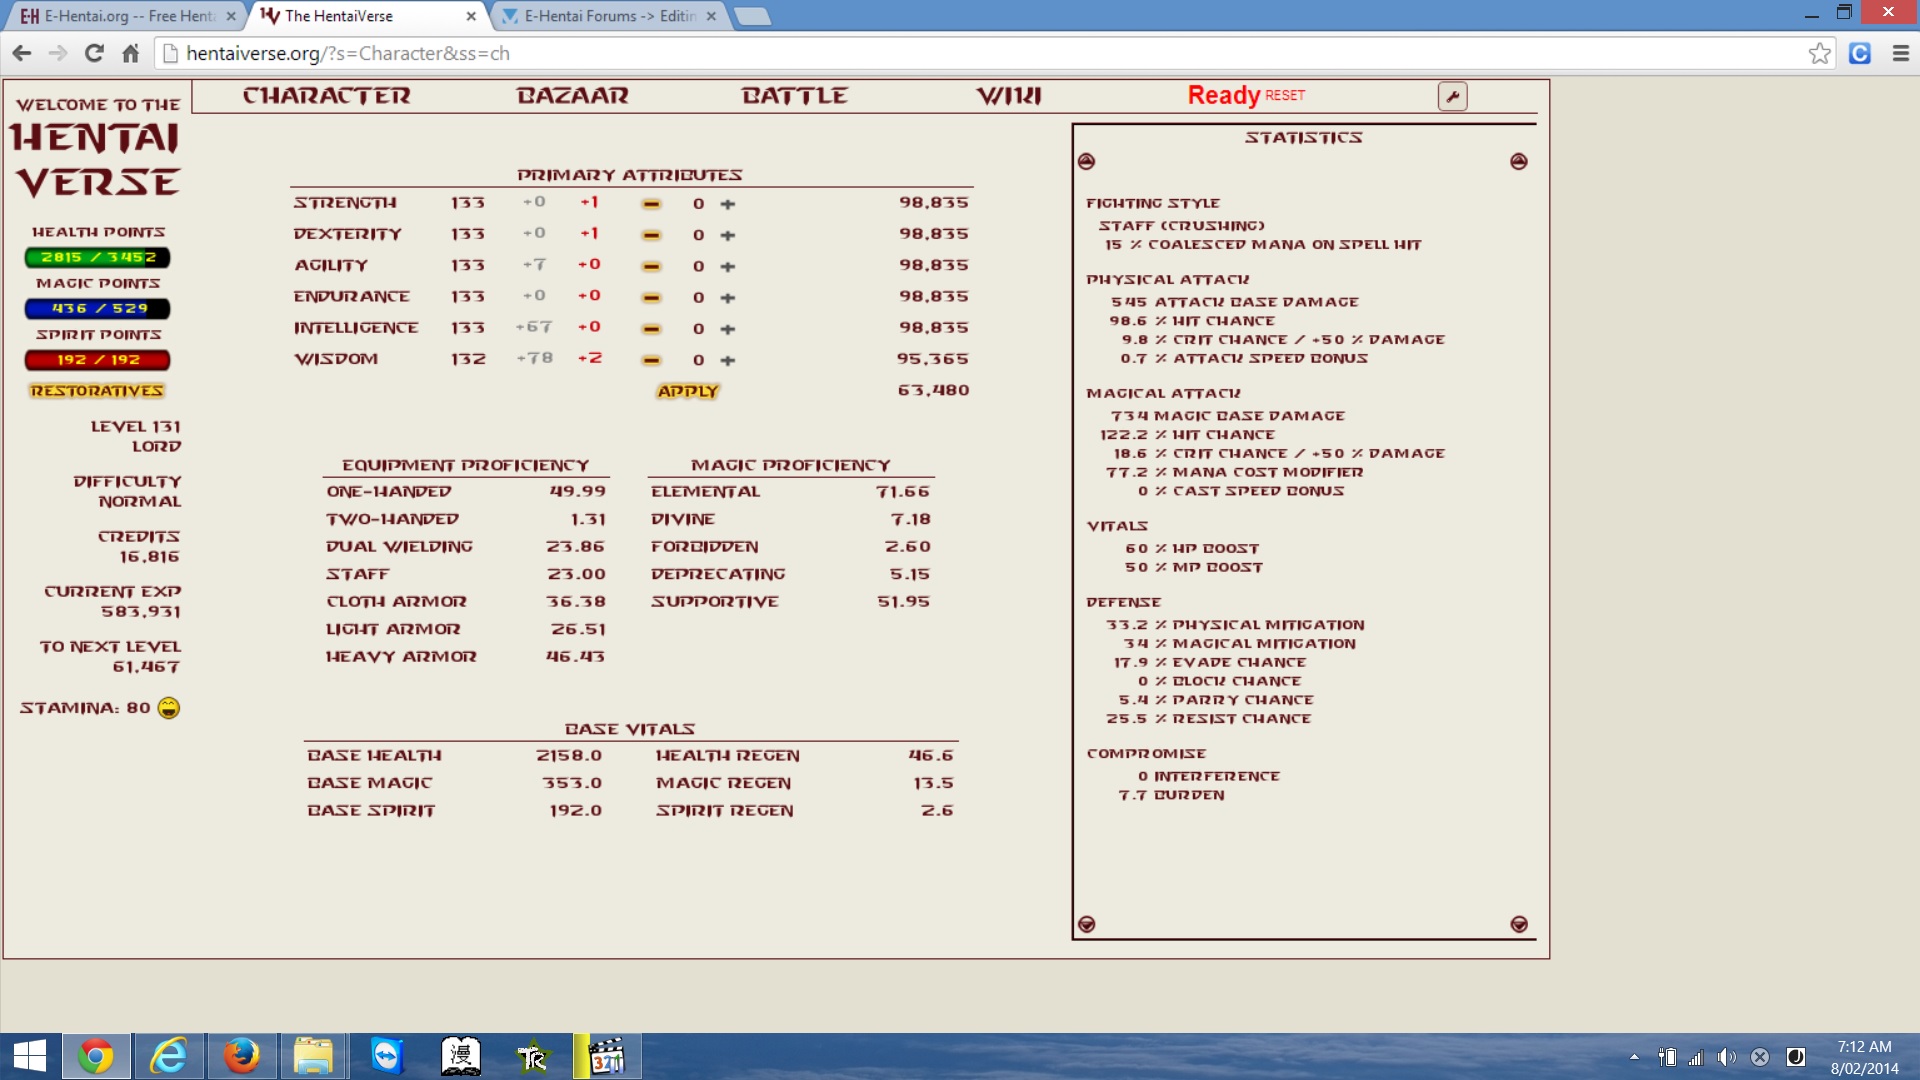Click the green Health Points bar
The height and width of the screenshot is (1080, 1920).
coord(98,257)
